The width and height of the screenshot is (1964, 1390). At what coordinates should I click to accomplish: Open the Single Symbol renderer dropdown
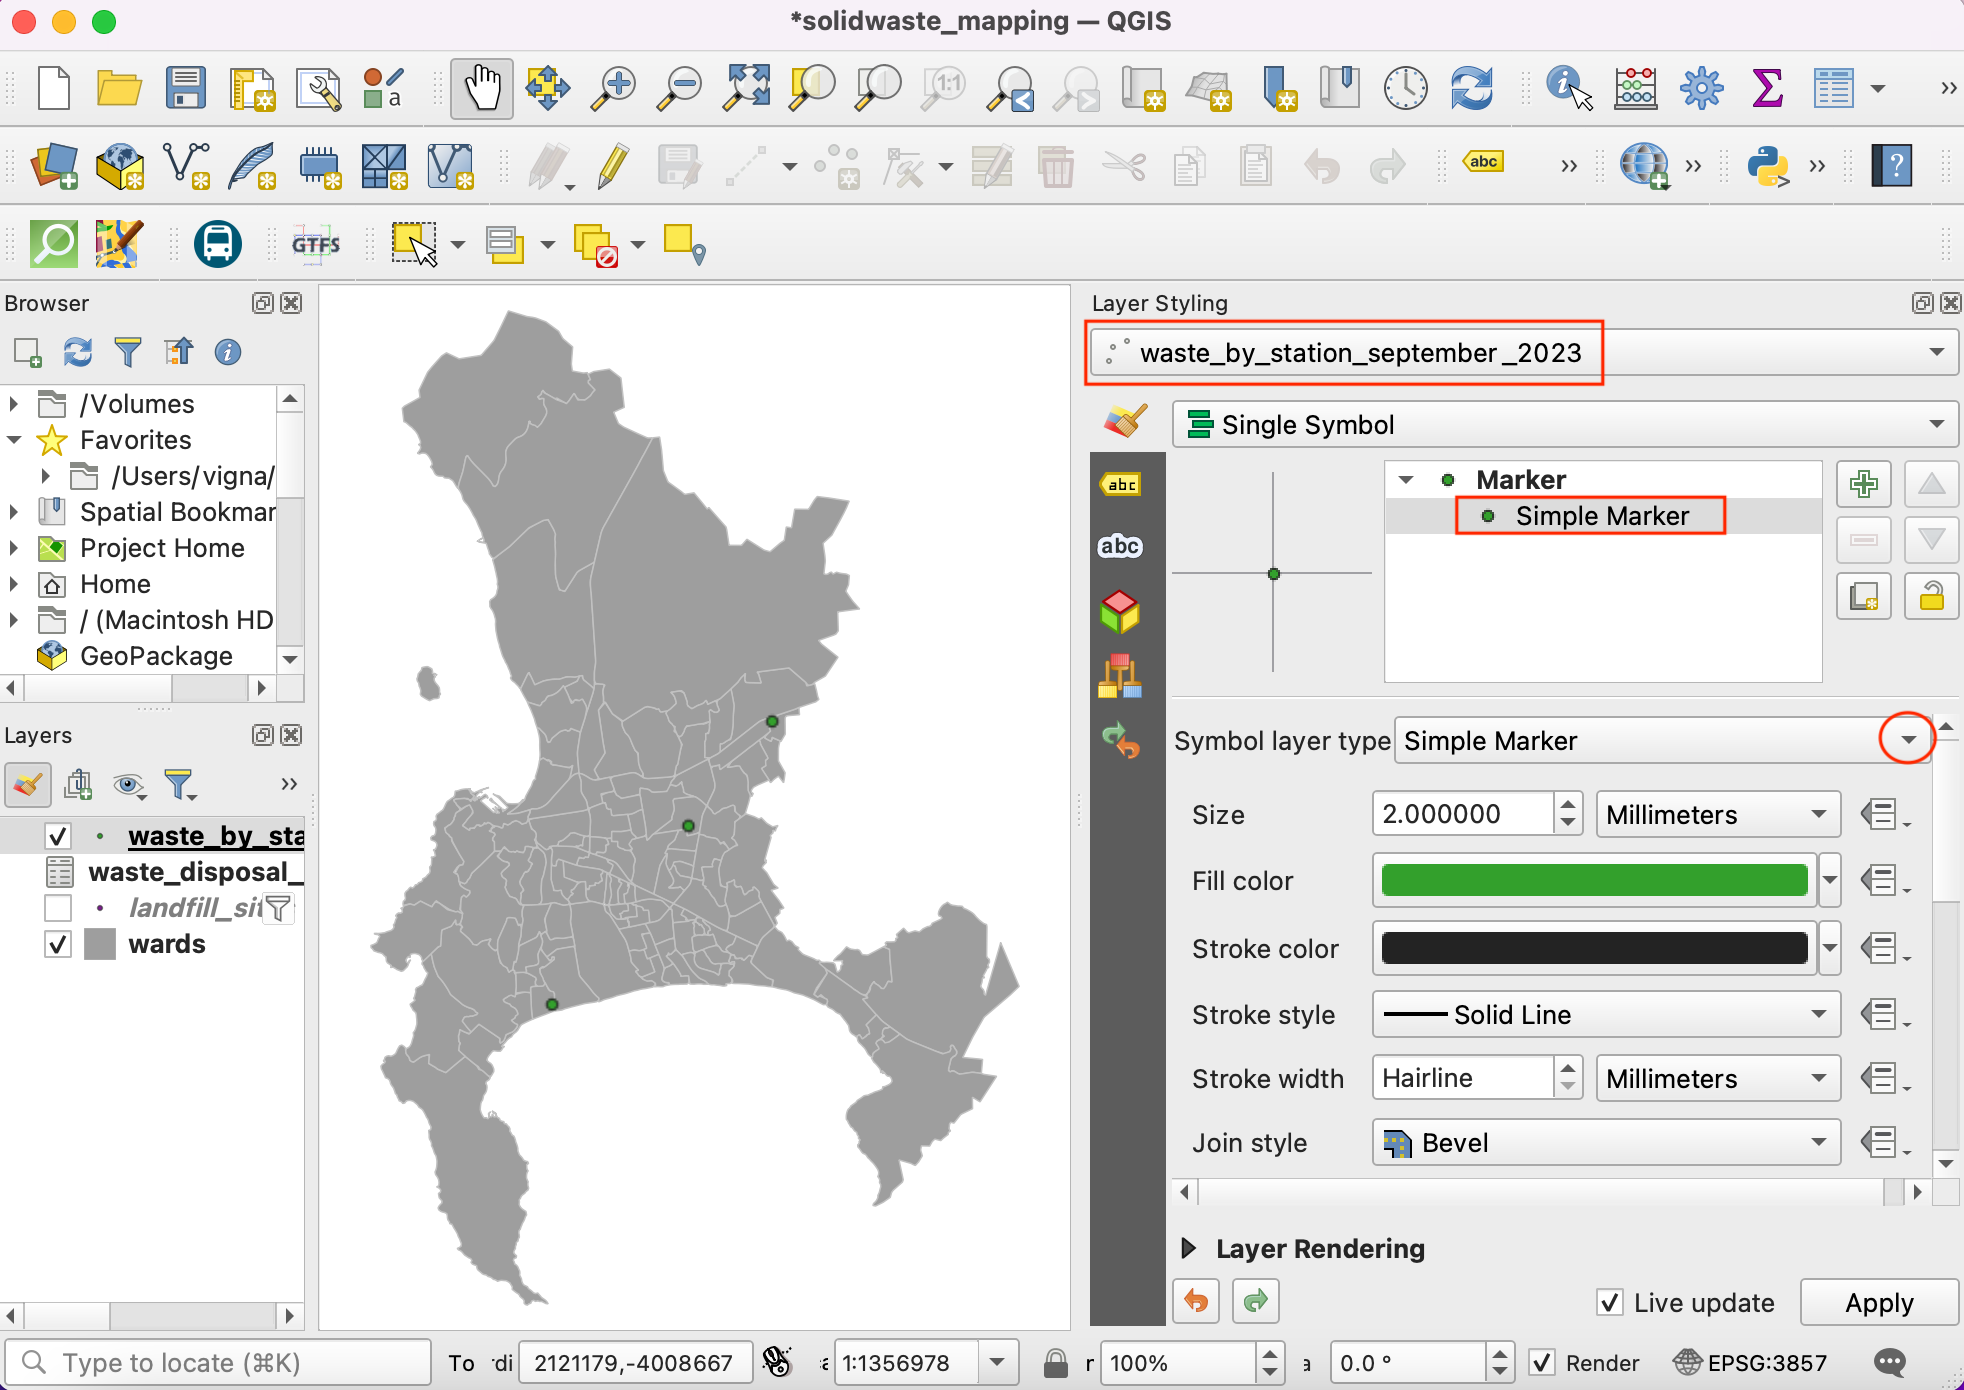coord(1565,425)
